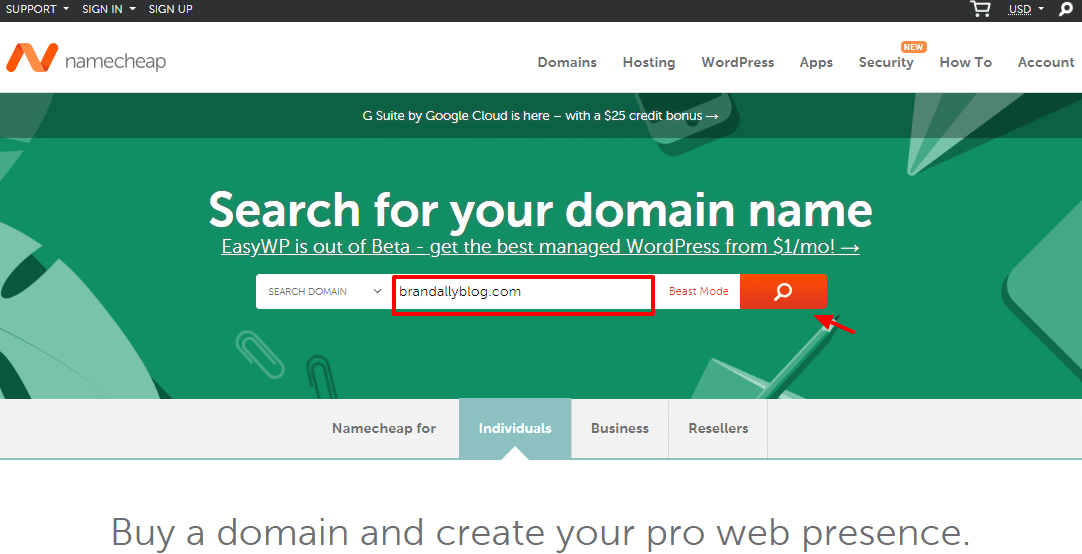1082x554 pixels.
Task: Click the top-bar search magnifier icon
Action: (1066, 9)
